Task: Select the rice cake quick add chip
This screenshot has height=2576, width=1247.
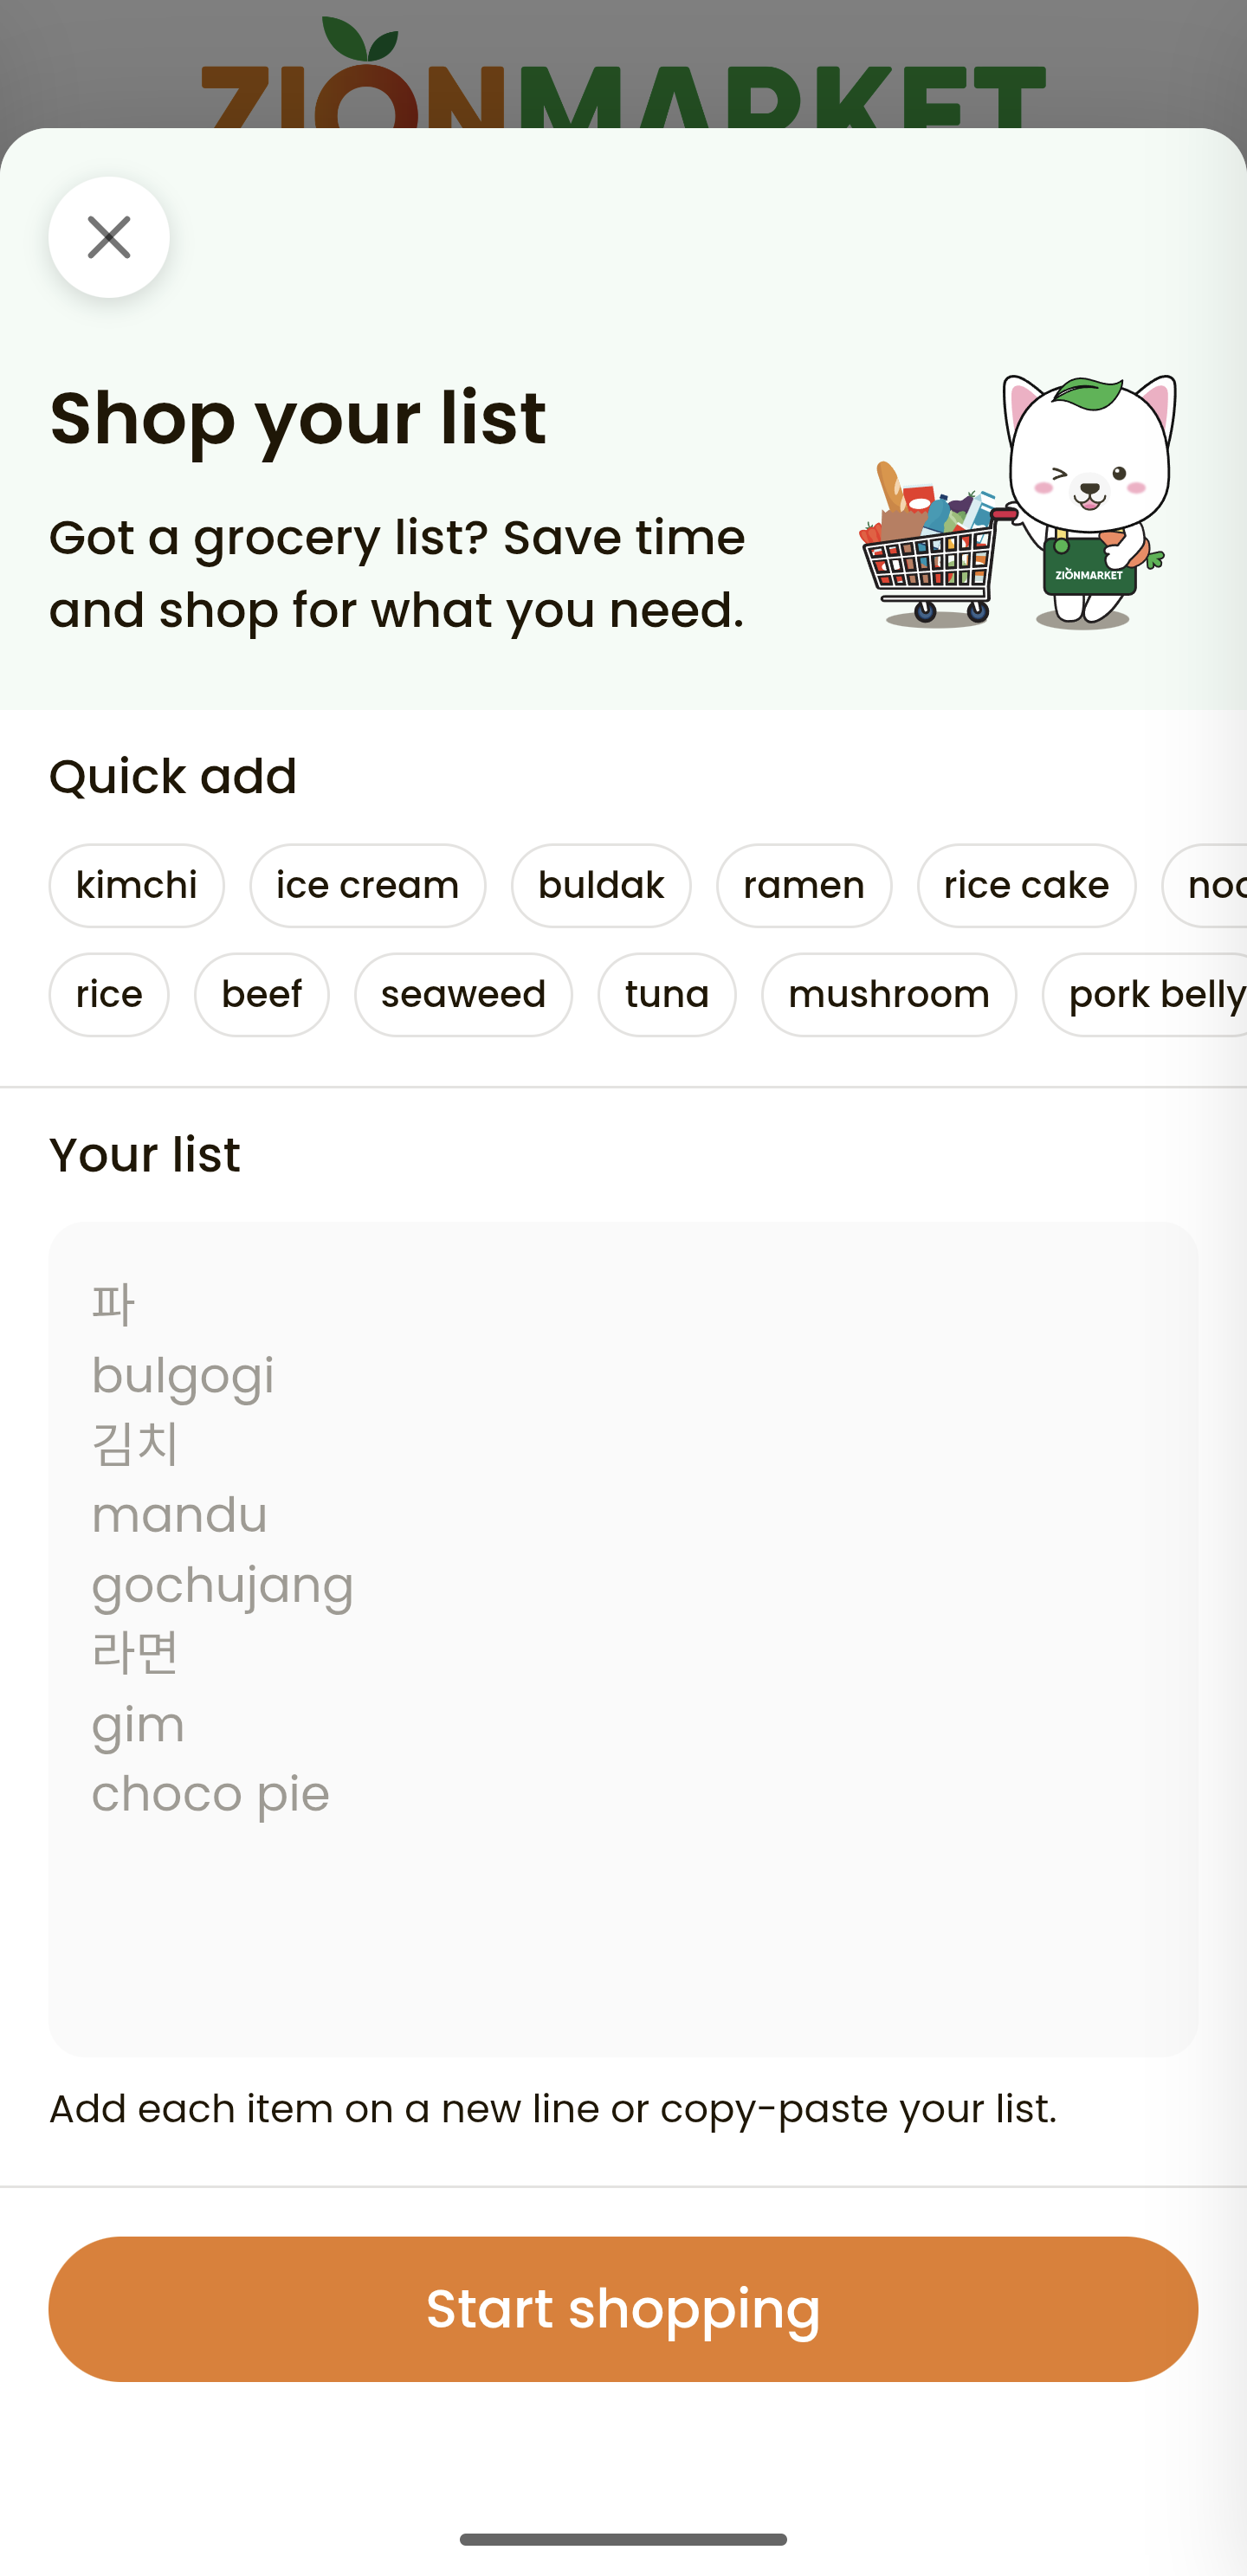Action: 1025,884
